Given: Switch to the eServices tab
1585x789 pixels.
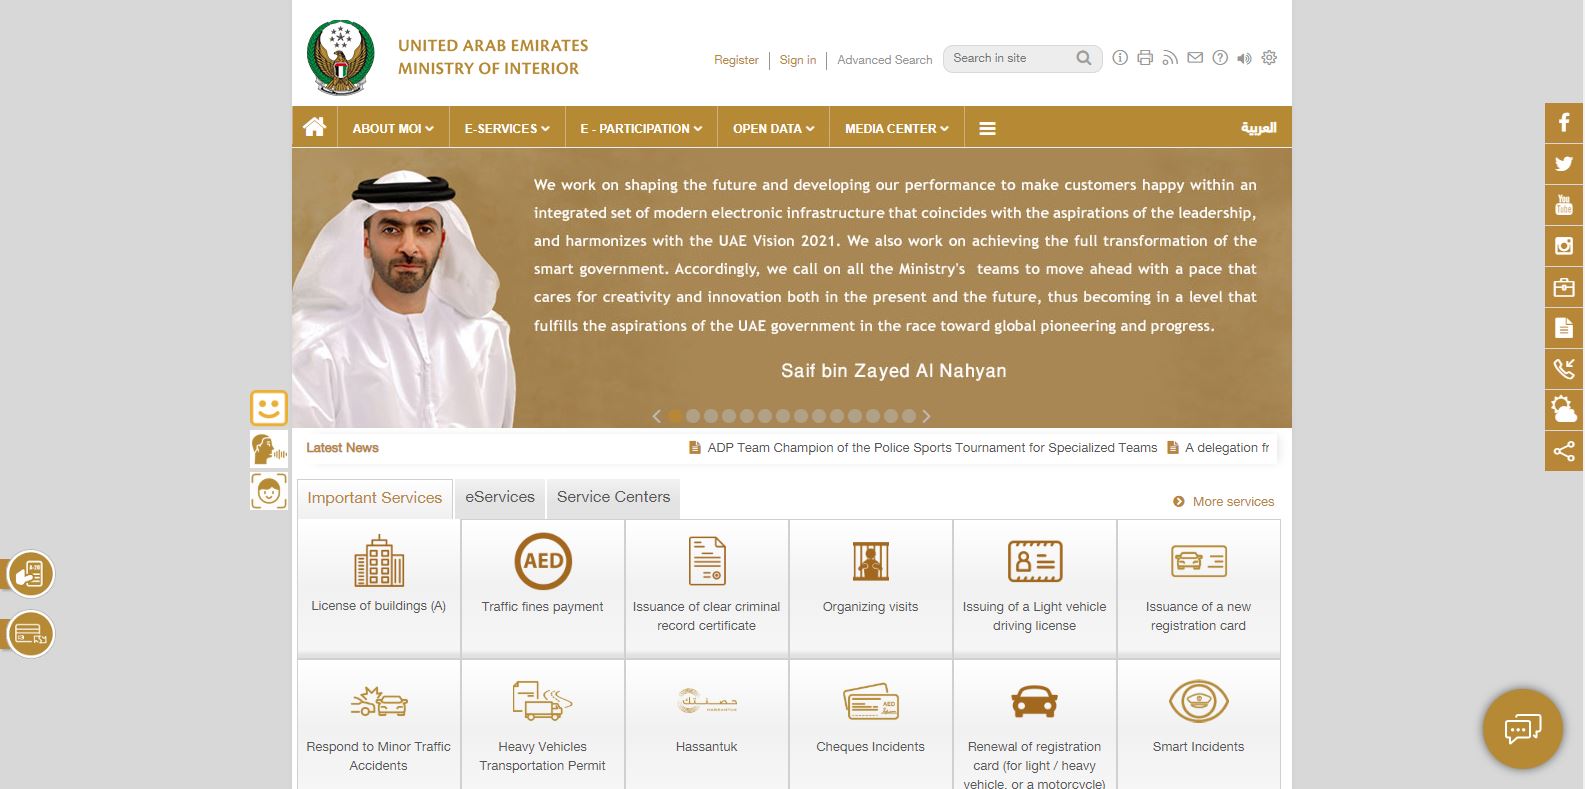Looking at the screenshot, I should [x=500, y=497].
